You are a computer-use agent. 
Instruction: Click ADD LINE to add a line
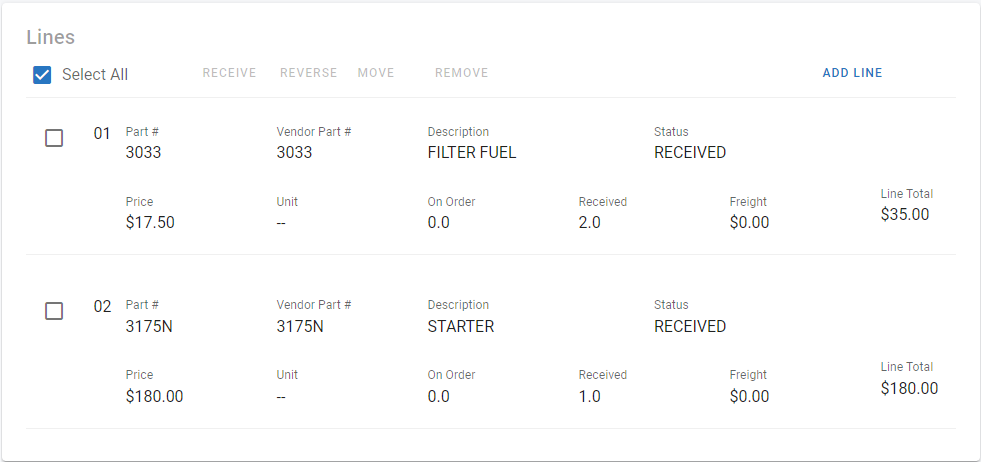(852, 73)
